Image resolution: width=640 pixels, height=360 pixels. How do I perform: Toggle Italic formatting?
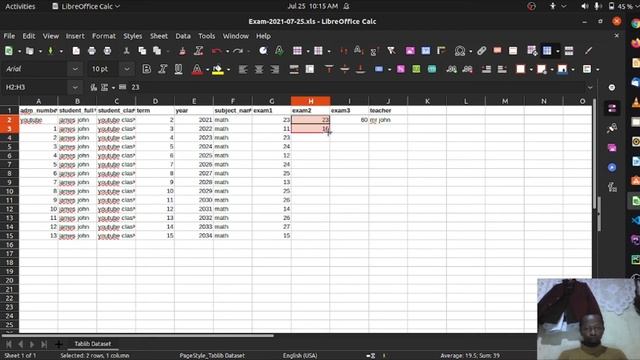point(162,69)
